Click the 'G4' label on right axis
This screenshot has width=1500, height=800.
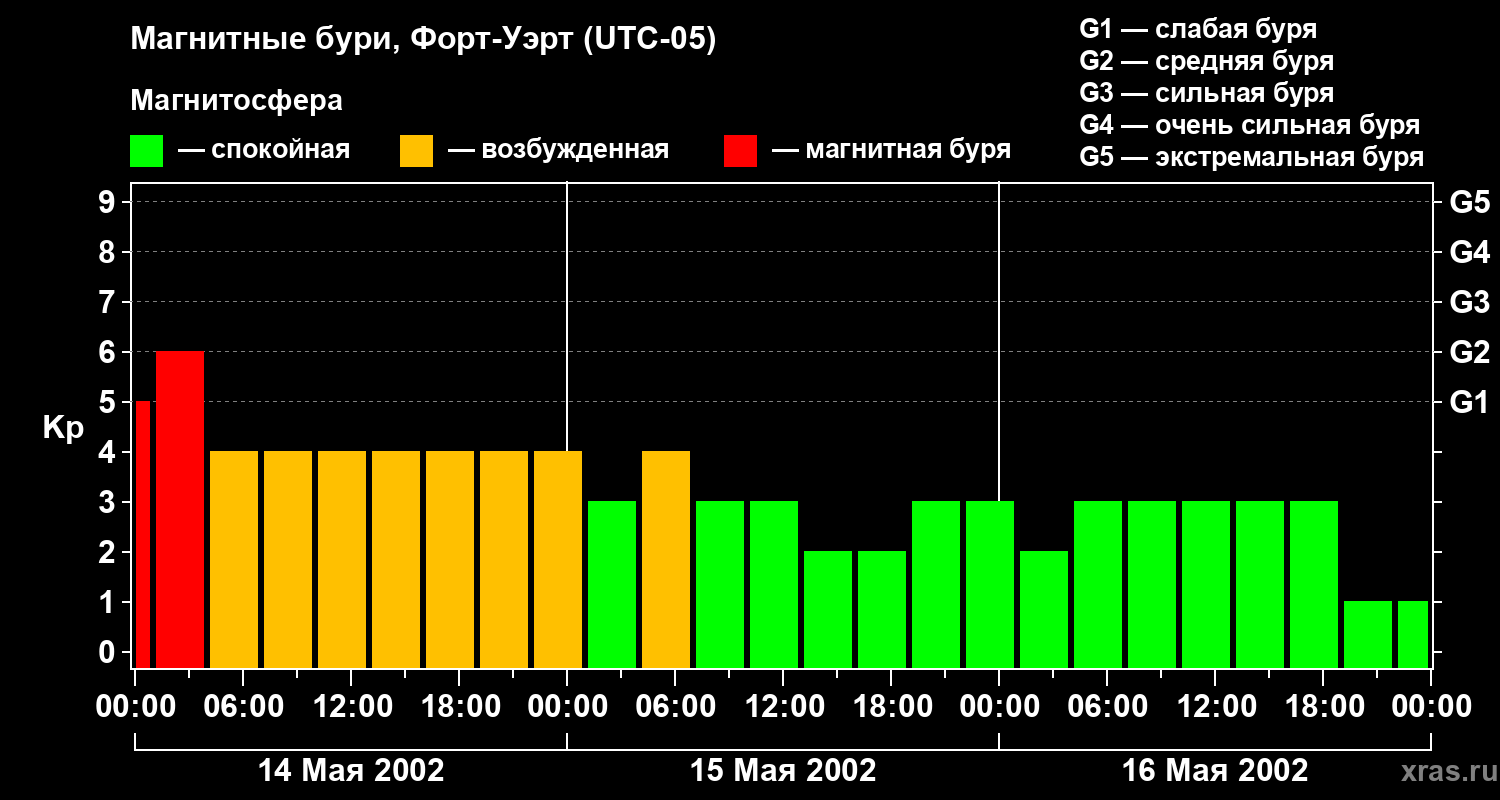point(1469,253)
